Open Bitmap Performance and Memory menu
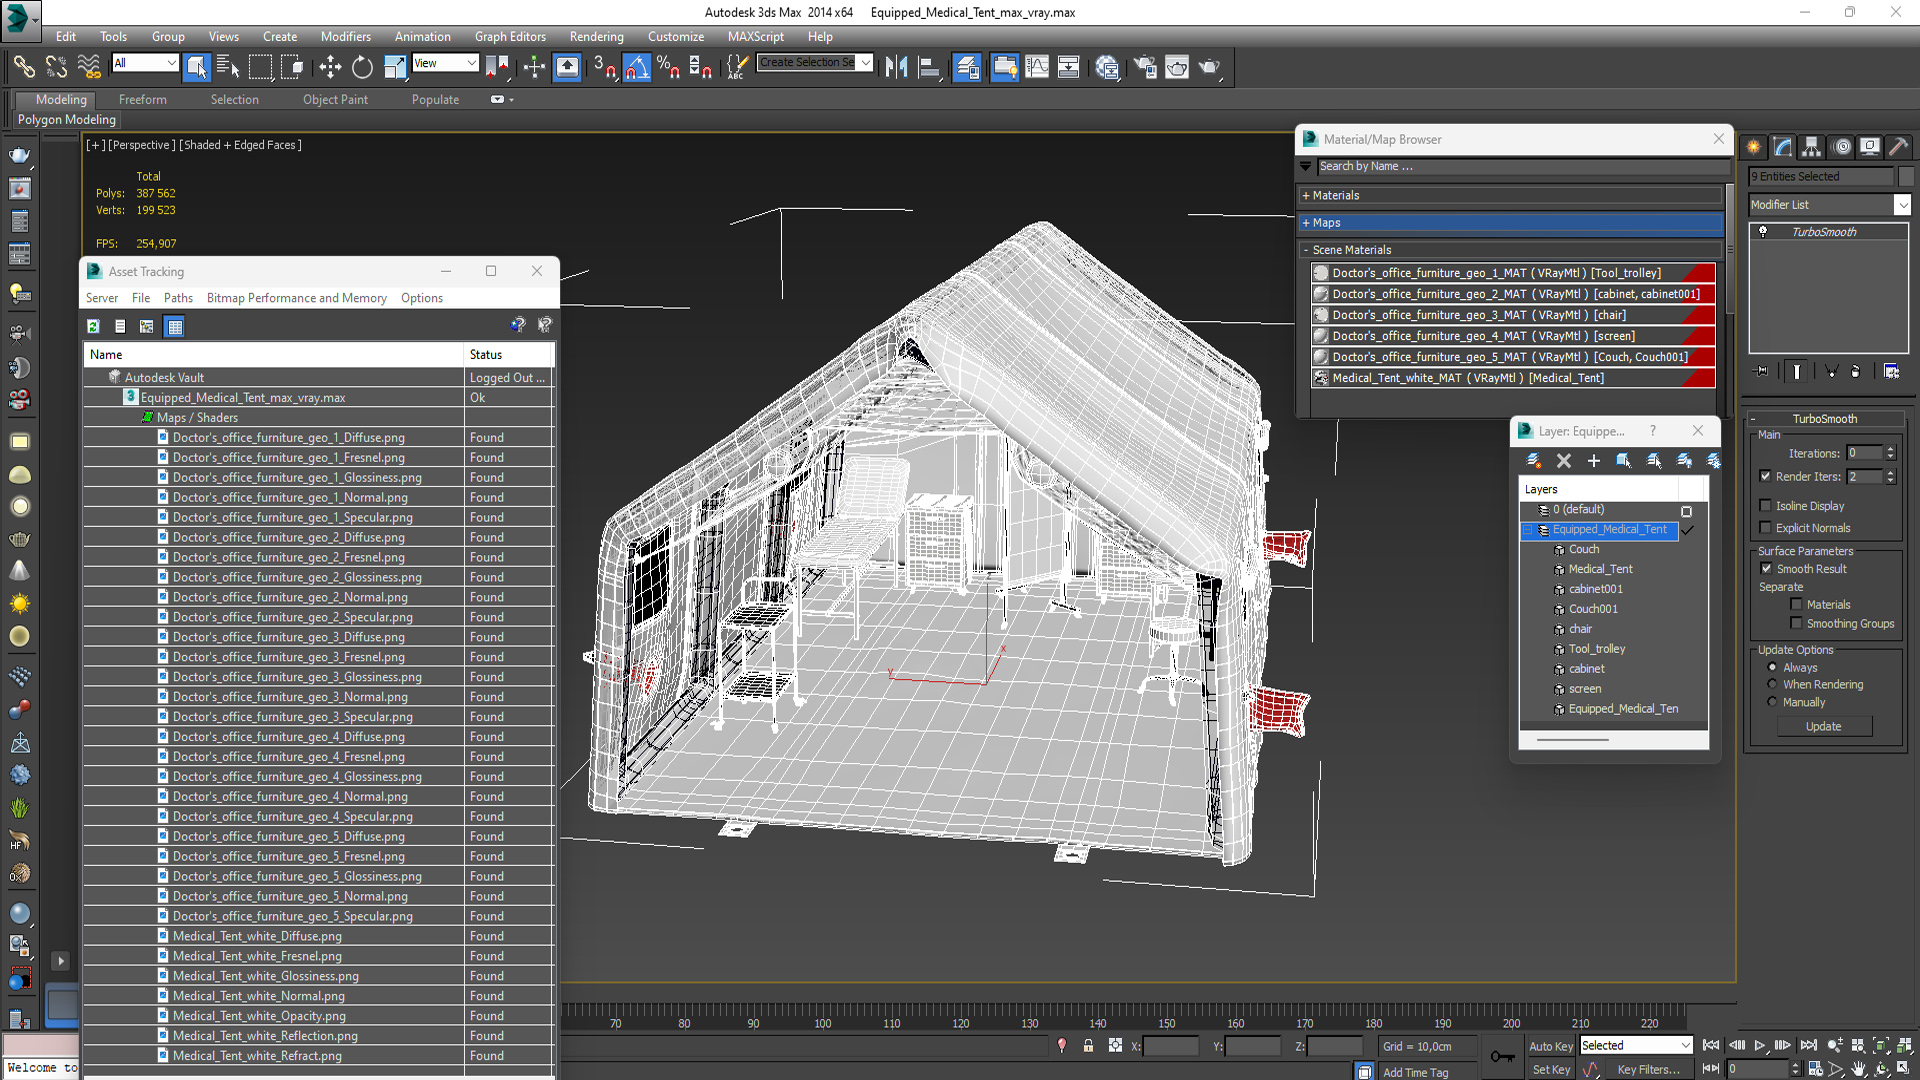Screen dimensions: 1920x1080 296,298
